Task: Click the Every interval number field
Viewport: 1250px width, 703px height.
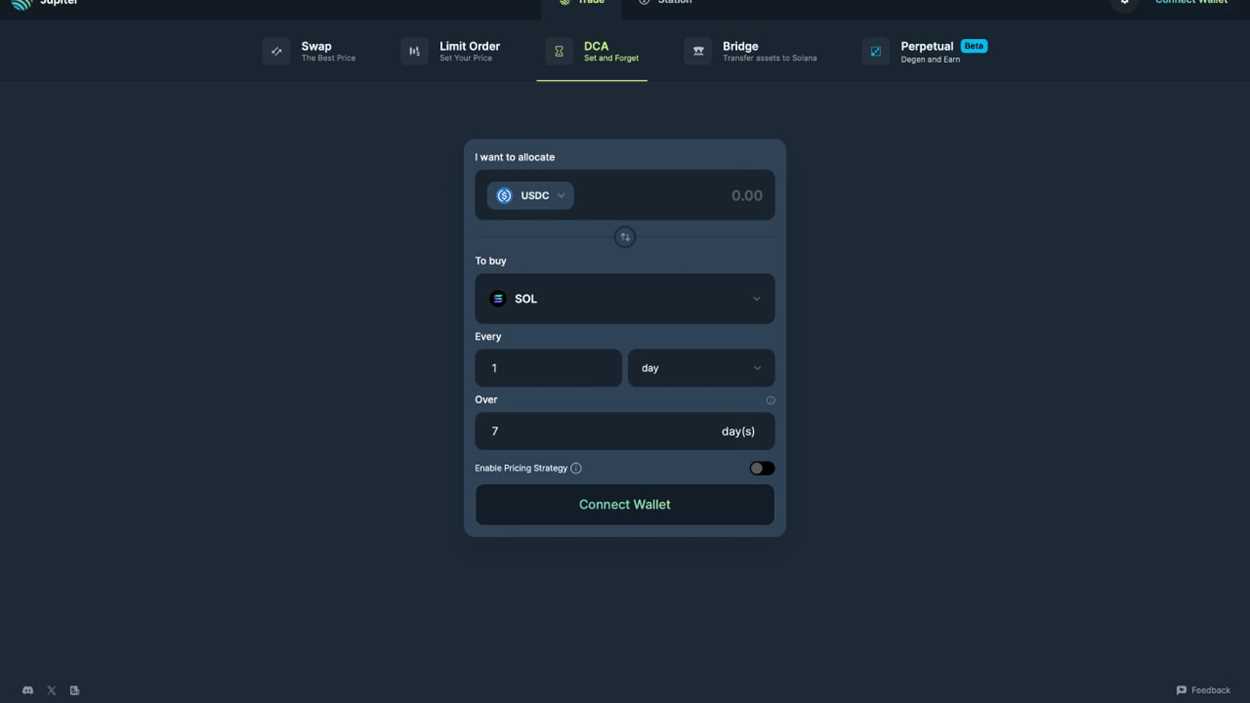Action: click(x=548, y=368)
